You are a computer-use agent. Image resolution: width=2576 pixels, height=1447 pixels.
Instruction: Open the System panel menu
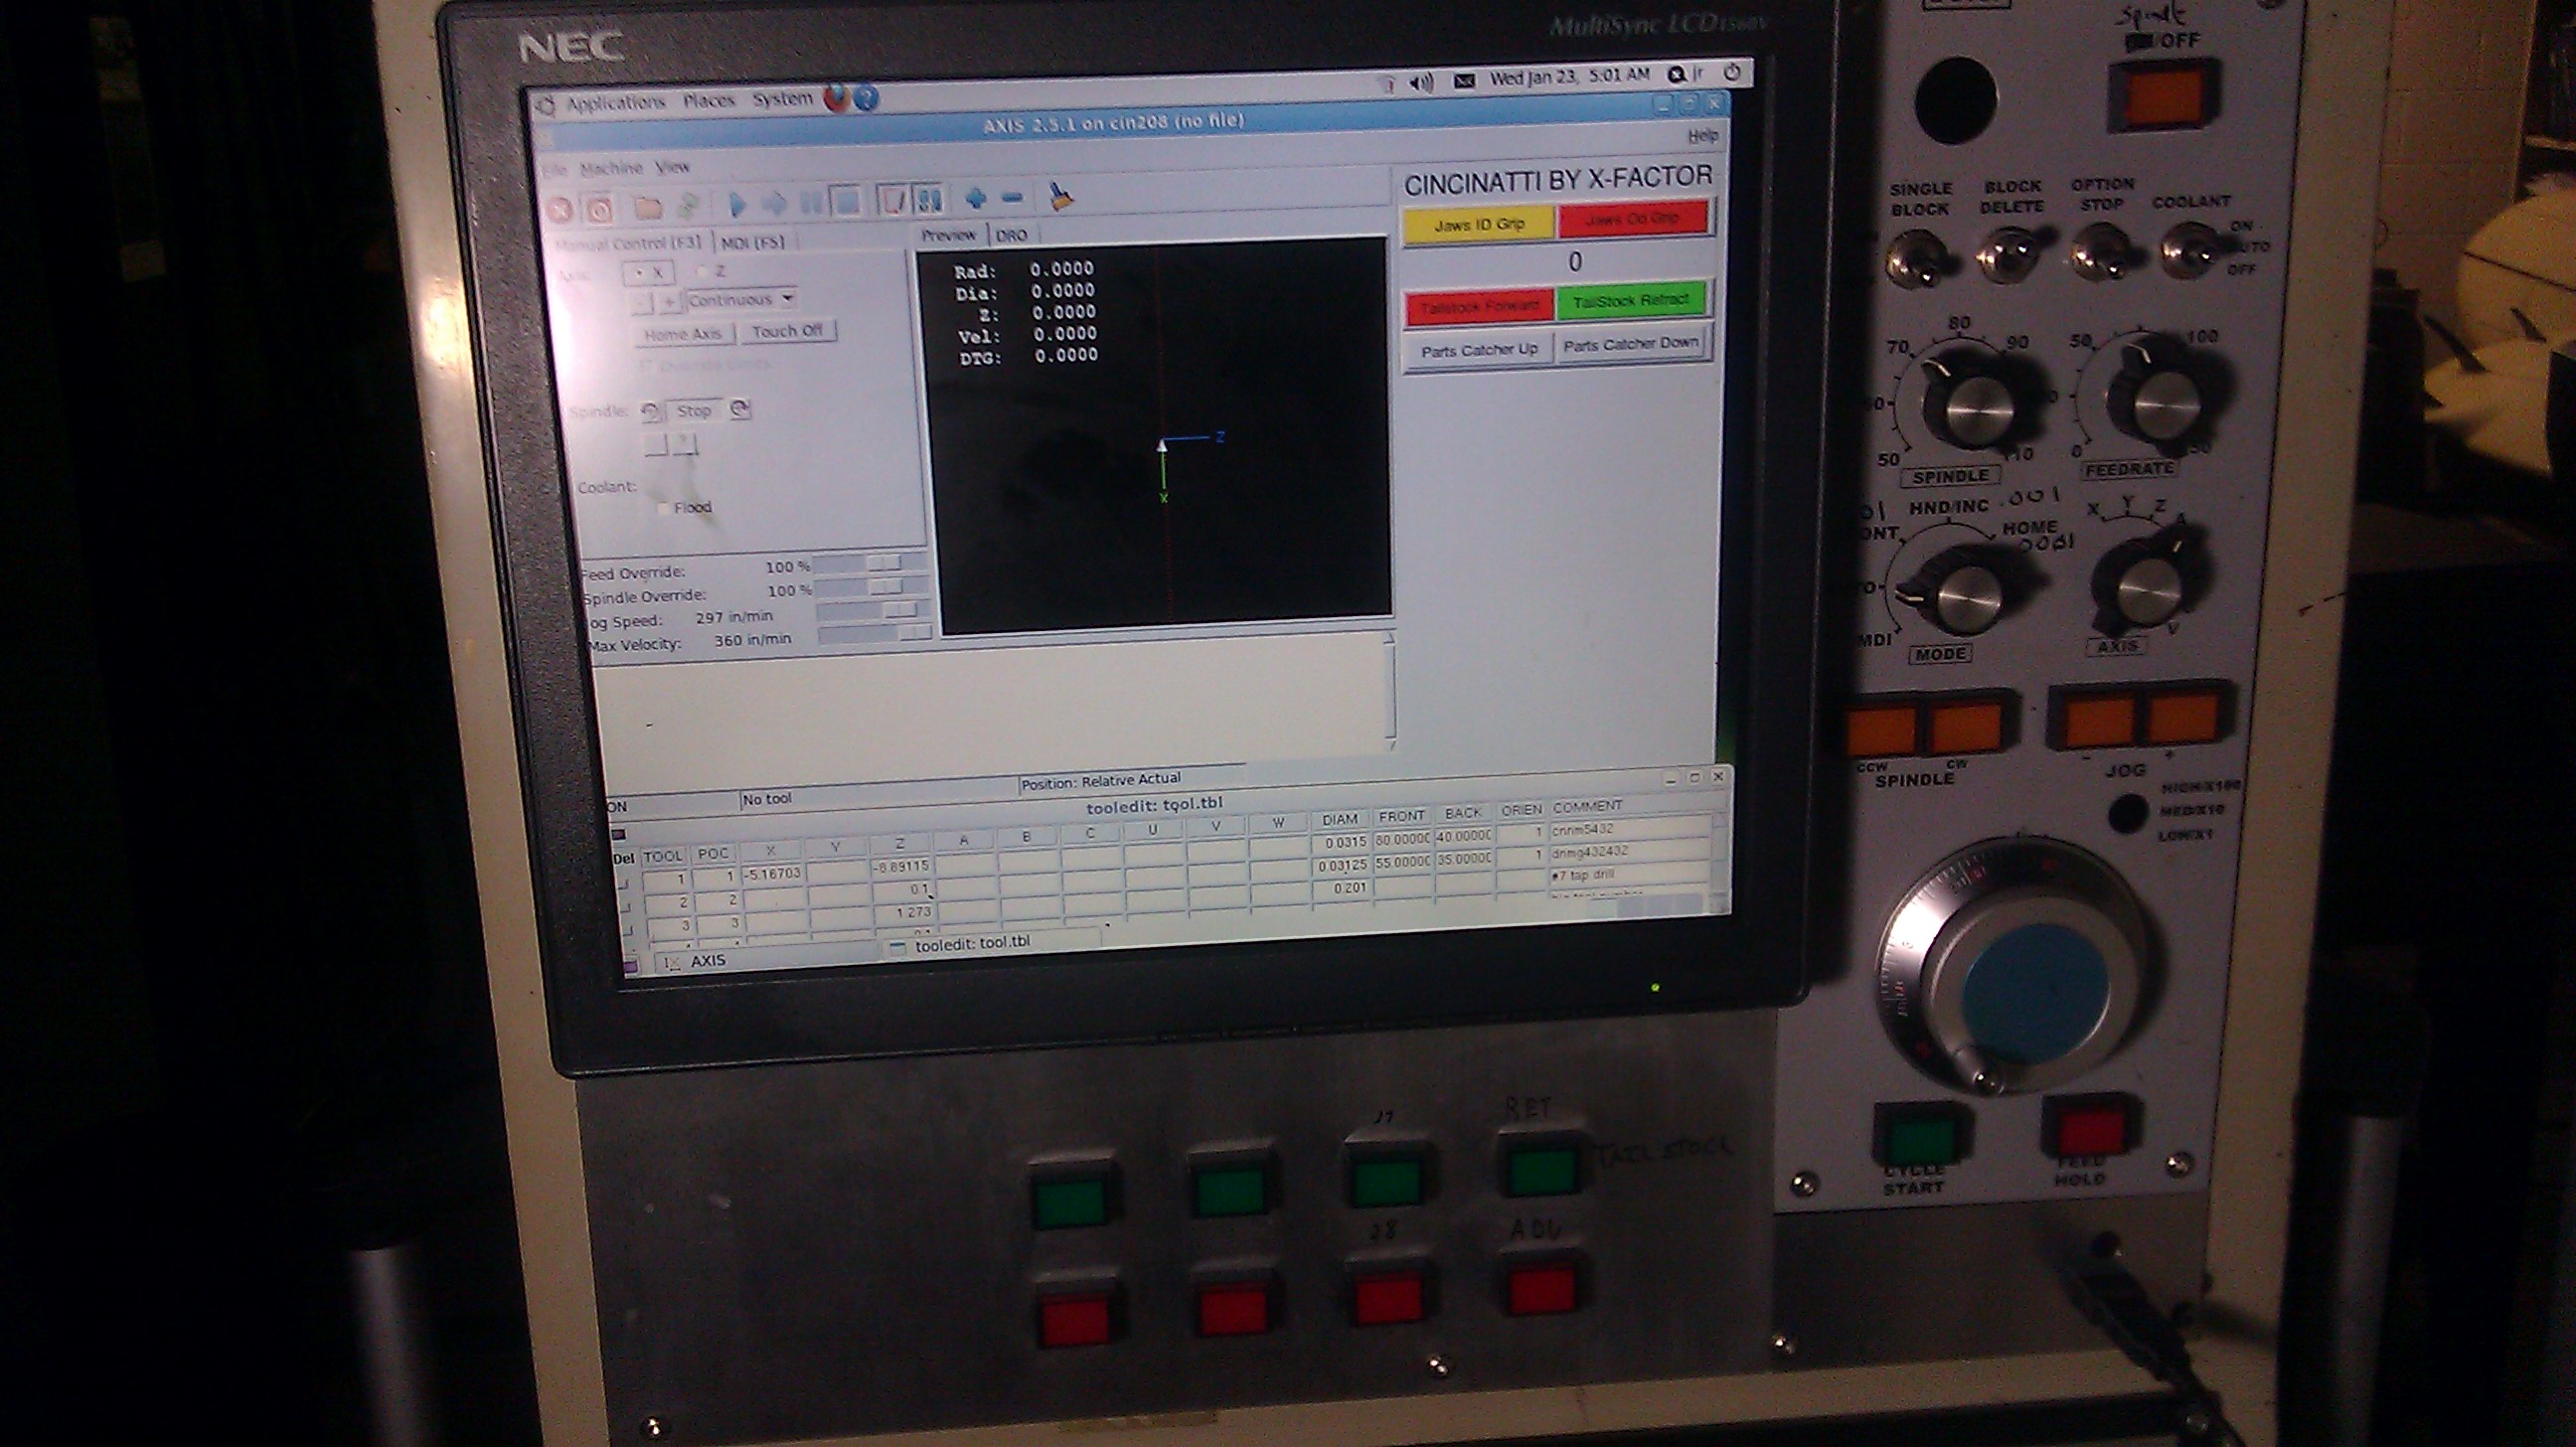[x=782, y=98]
